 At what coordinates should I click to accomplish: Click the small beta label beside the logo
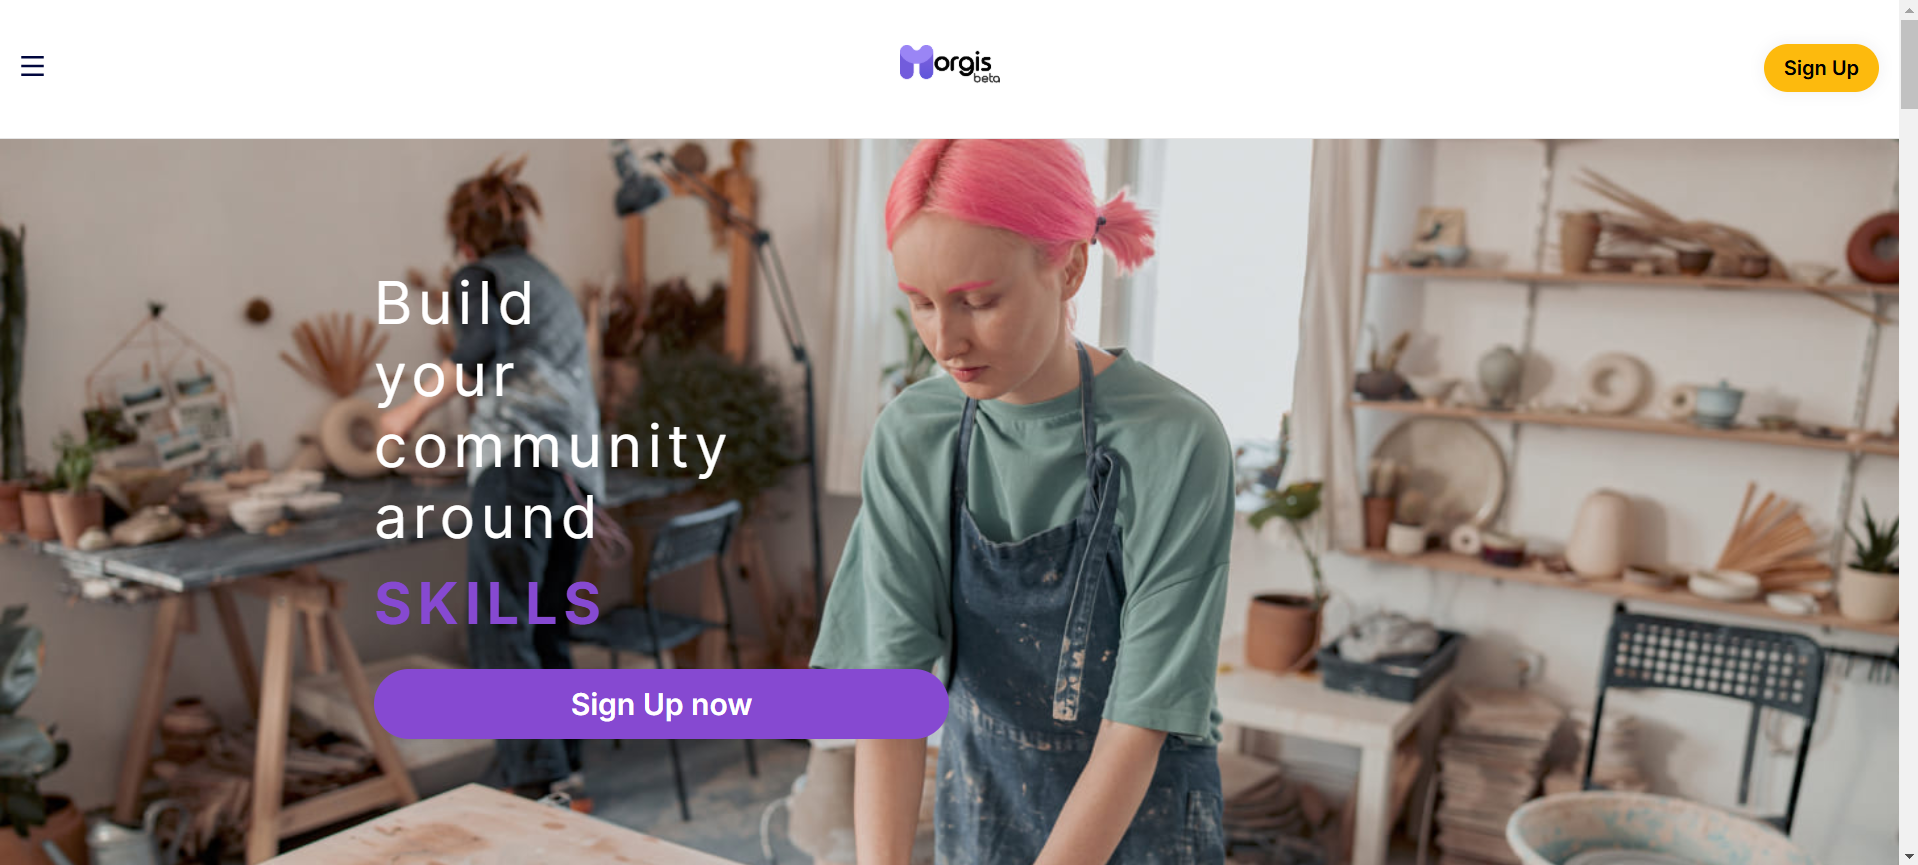[986, 78]
